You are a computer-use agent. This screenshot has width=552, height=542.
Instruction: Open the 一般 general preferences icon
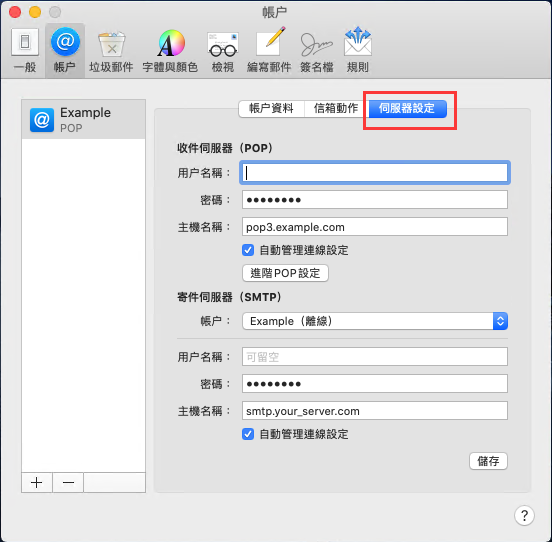click(x=25, y=50)
